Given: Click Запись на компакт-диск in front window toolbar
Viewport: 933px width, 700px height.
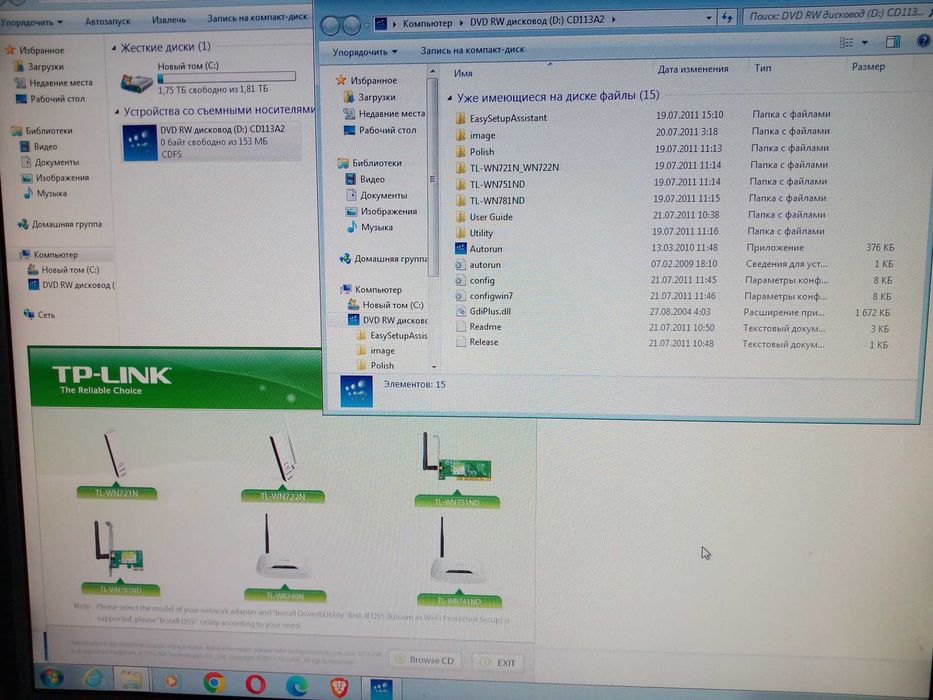Looking at the screenshot, I should [472, 50].
